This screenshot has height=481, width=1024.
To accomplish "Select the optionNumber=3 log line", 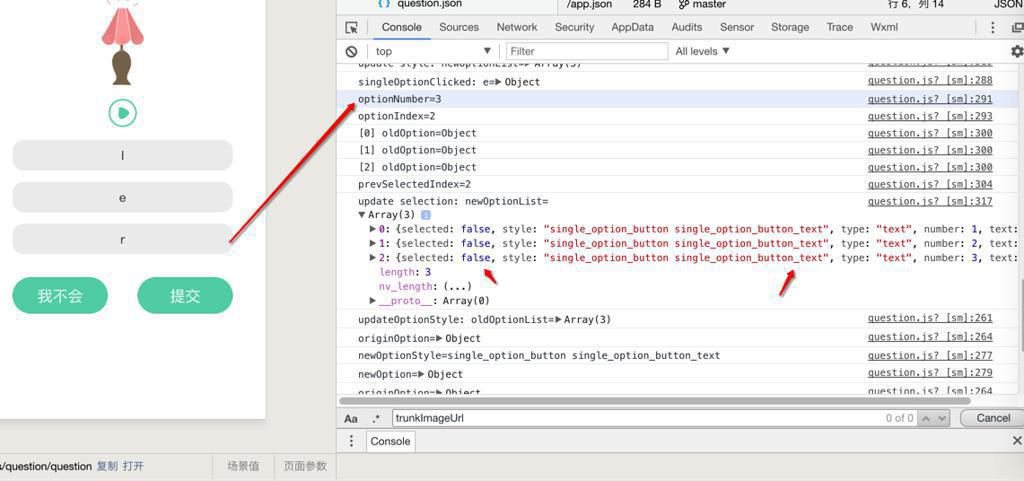I will (678, 99).
